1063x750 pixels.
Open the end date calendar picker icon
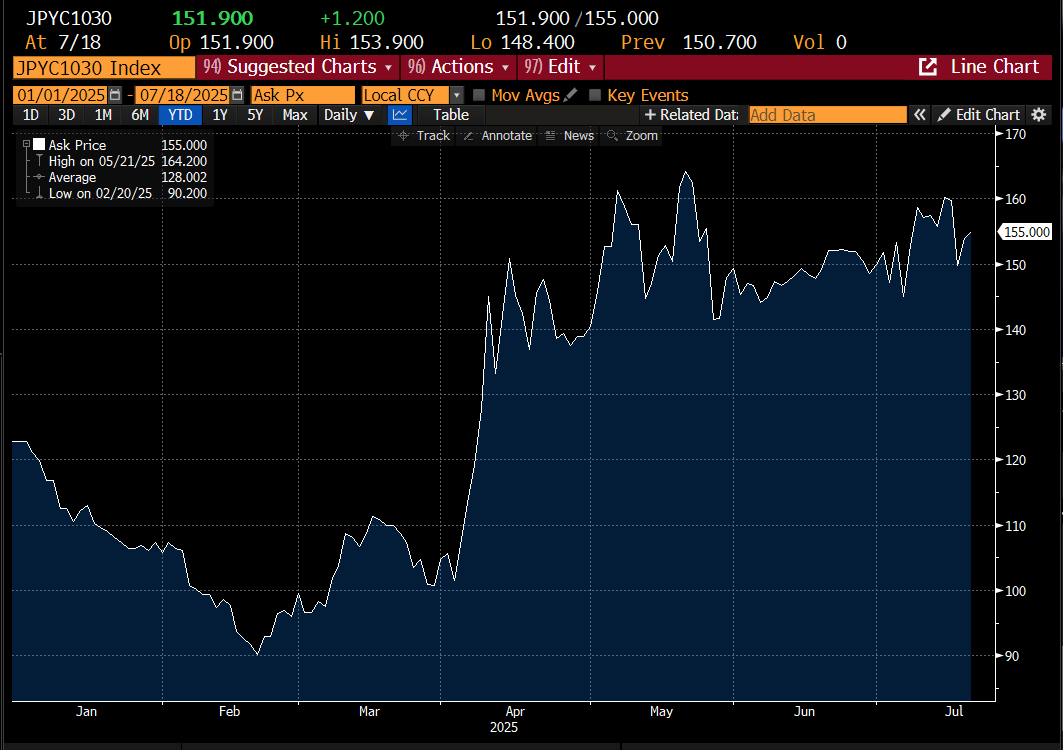click(x=237, y=95)
